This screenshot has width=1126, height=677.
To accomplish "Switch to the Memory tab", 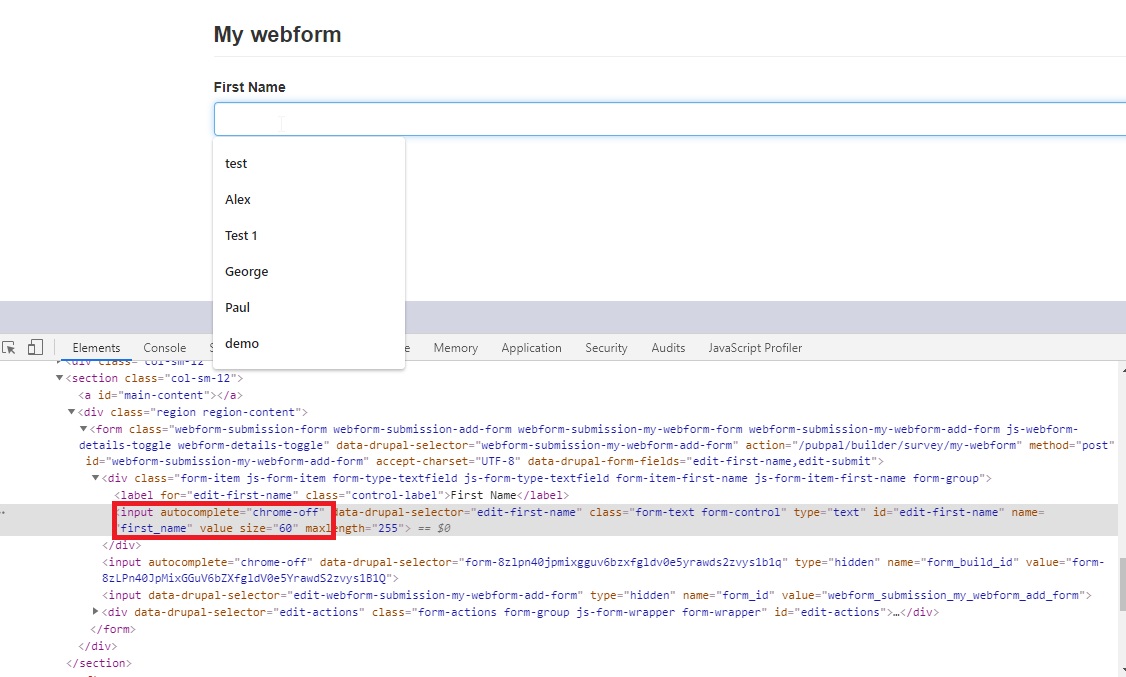I will point(455,347).
